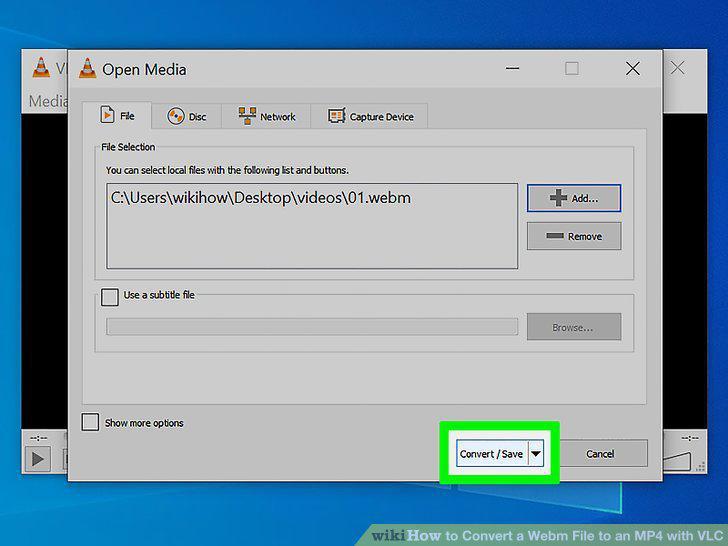Click the disabled maximize button of Open Media
The image size is (728, 546).
click(x=572, y=69)
